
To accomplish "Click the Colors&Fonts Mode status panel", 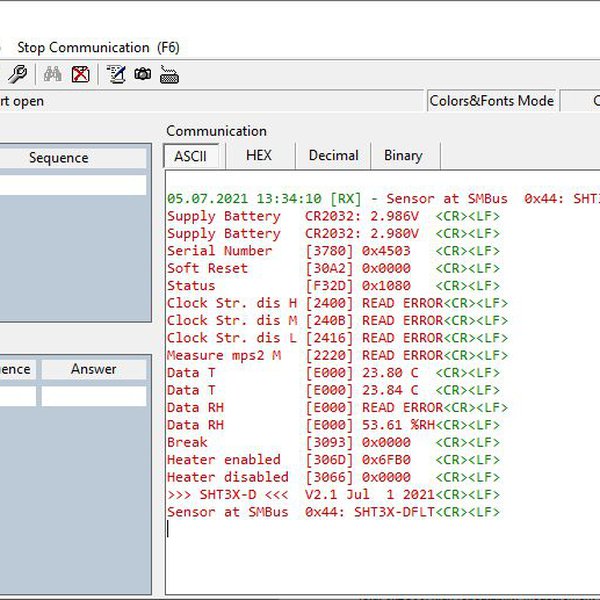I will click(491, 101).
